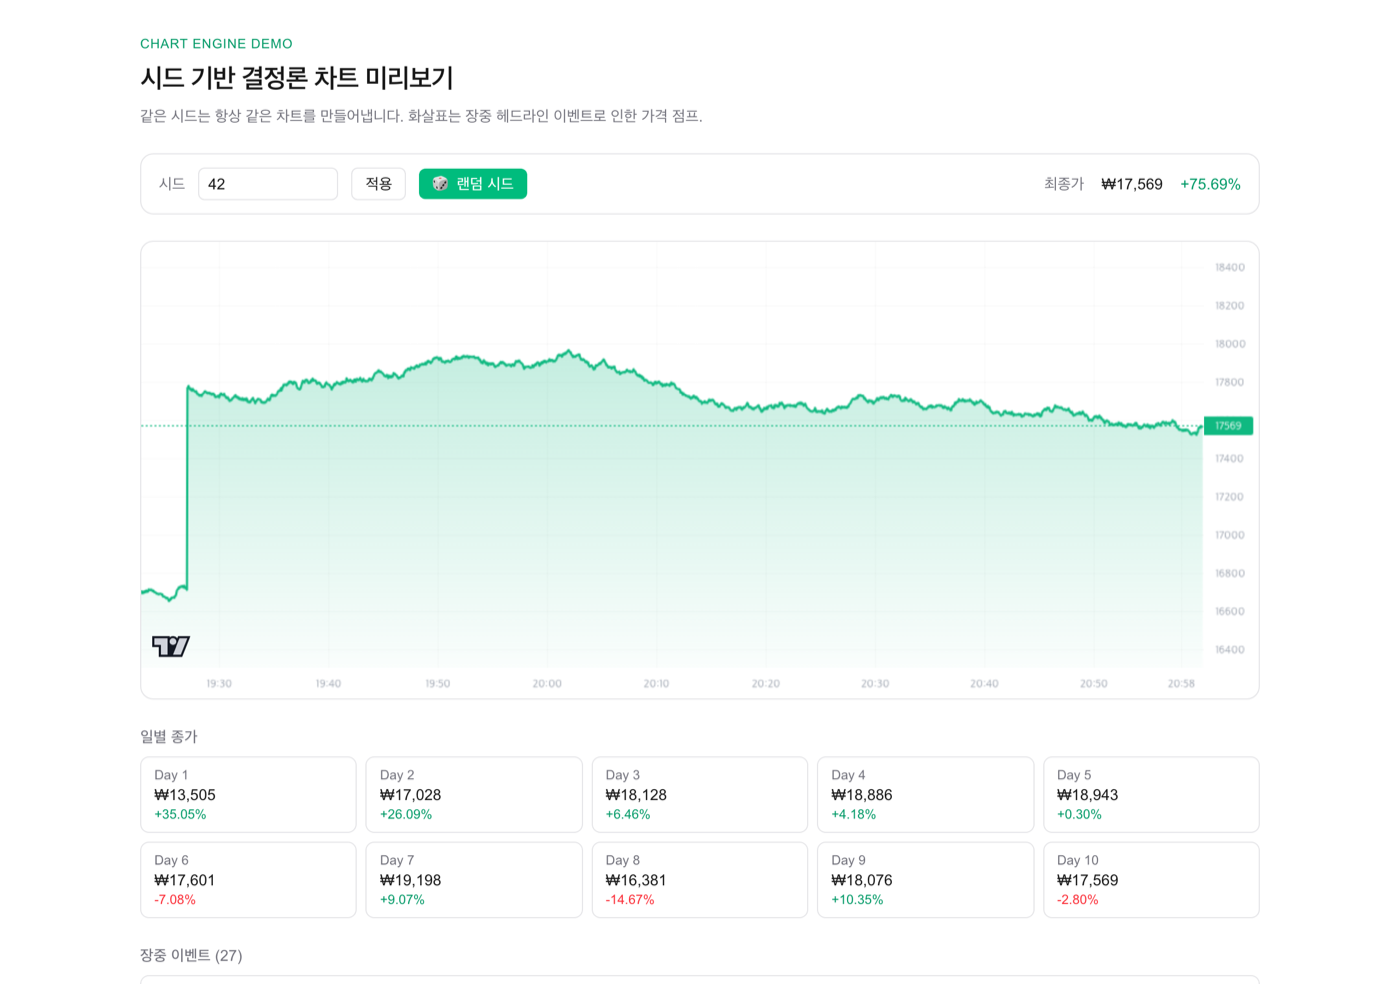Click the CHART ENGINE DEMO heading text
The image size is (1400, 984).
pyautogui.click(x=216, y=44)
